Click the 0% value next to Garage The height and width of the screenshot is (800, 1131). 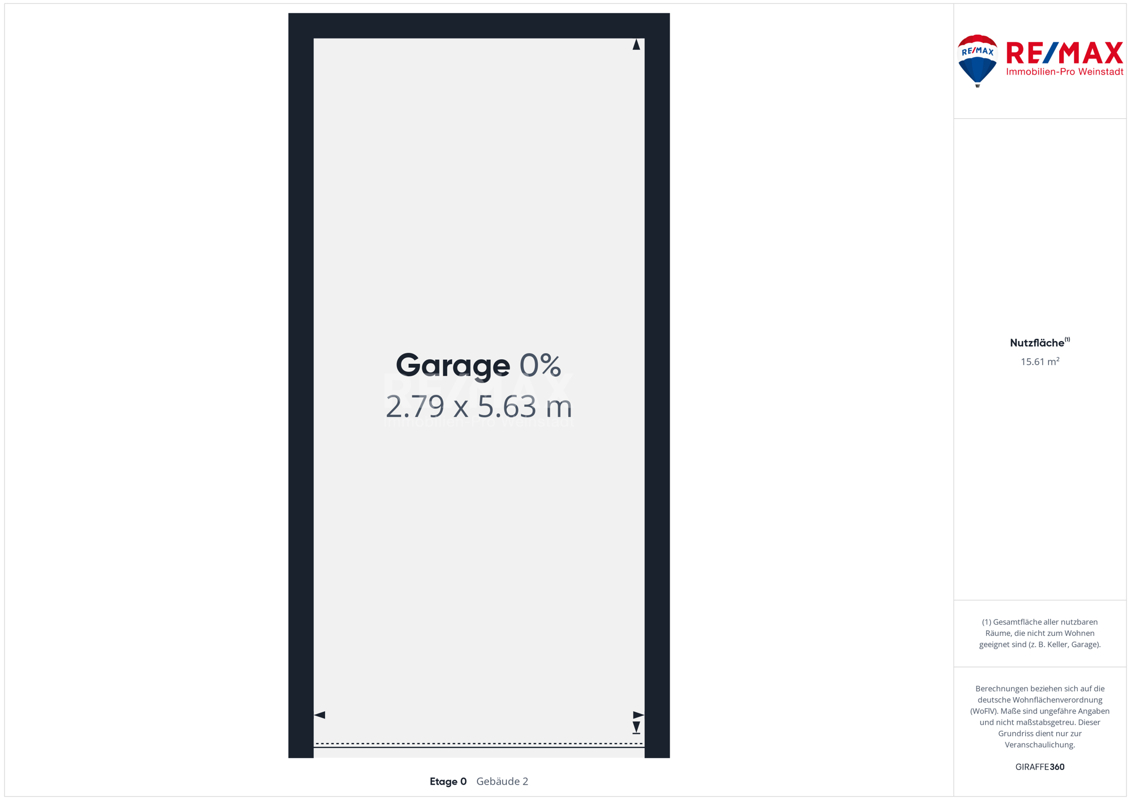(x=540, y=365)
